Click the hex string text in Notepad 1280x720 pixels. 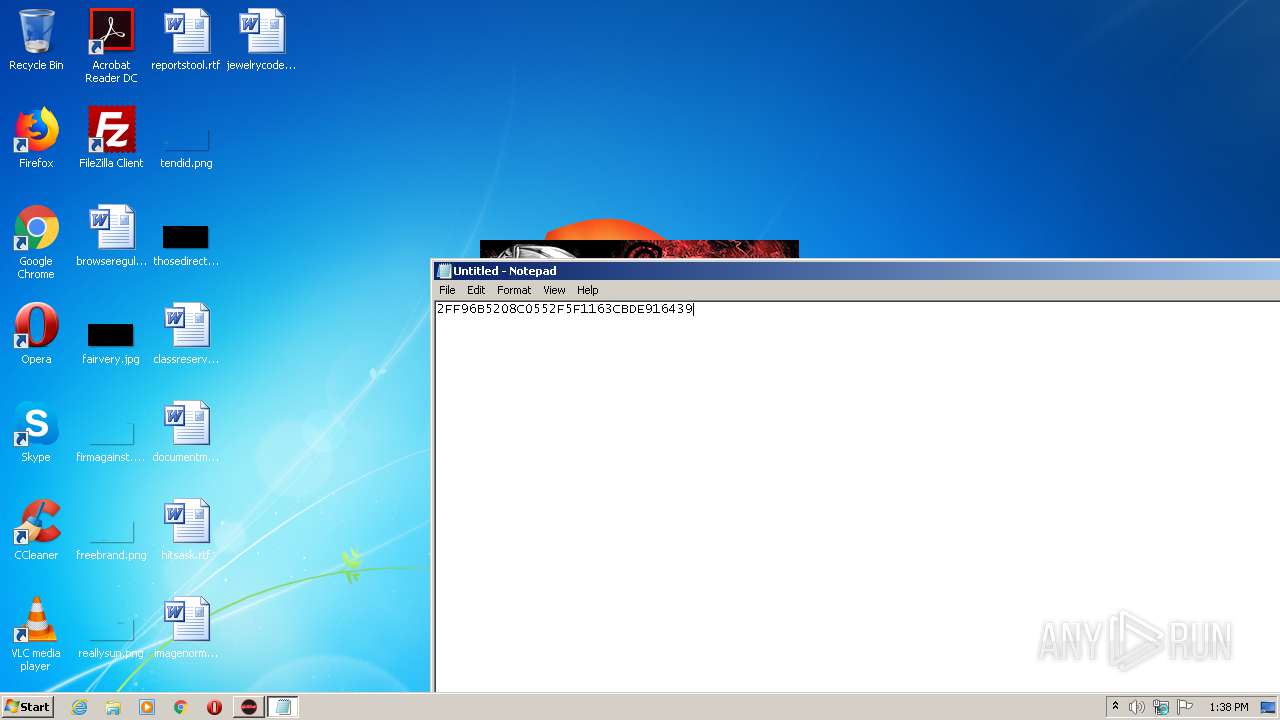pos(565,309)
